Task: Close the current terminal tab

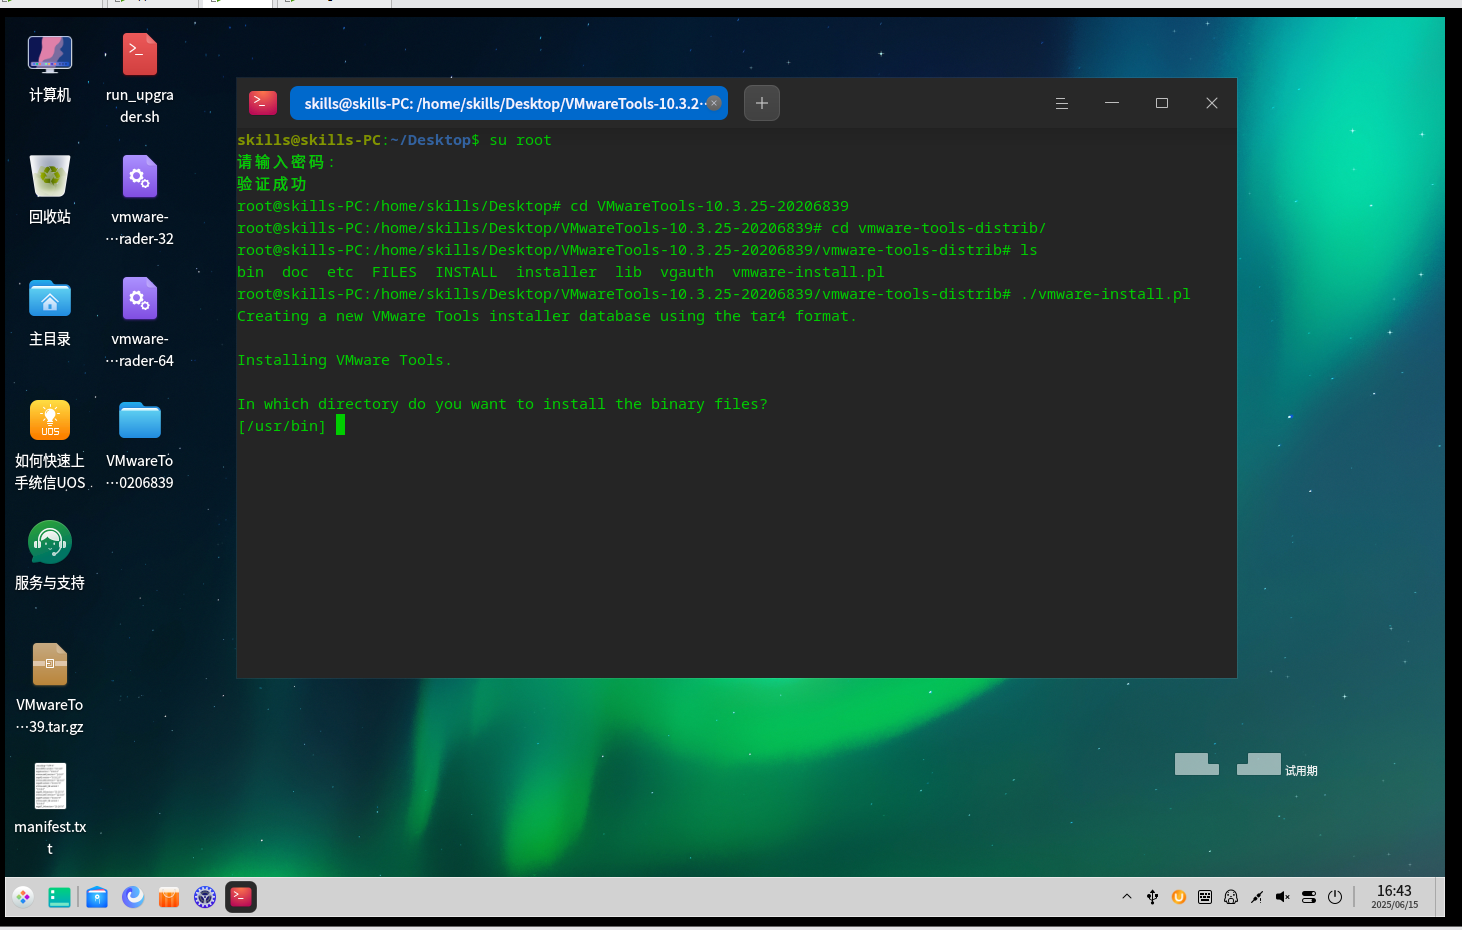Action: tap(714, 103)
